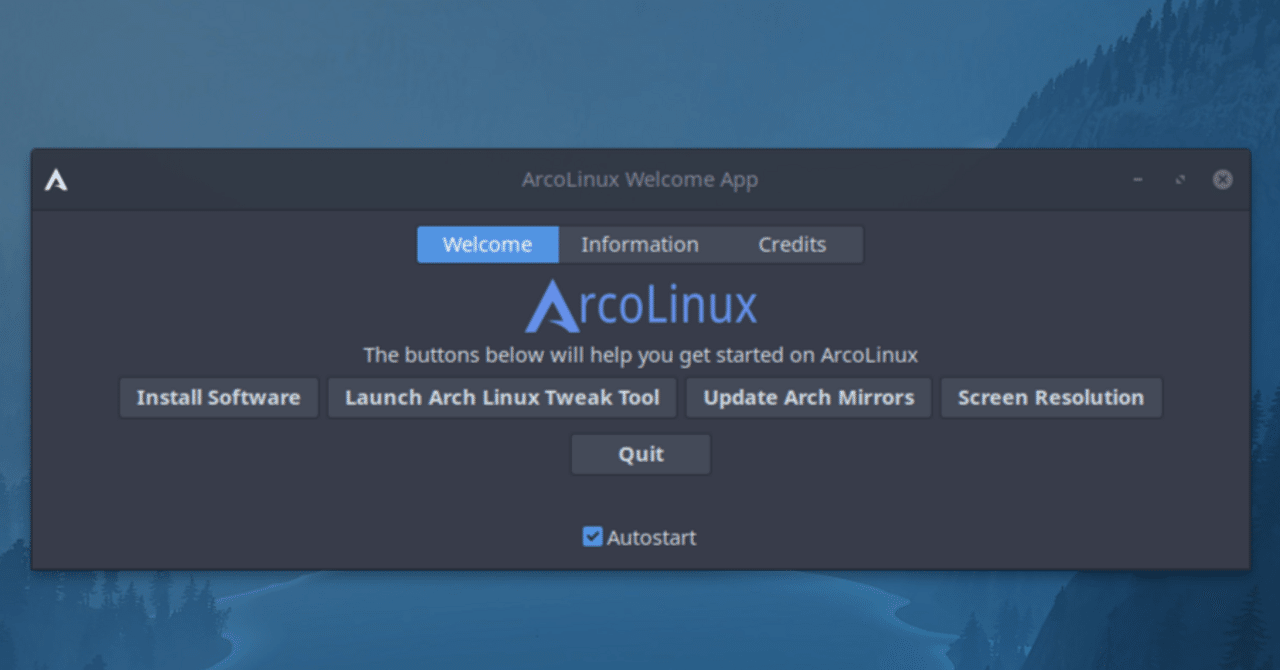Click the Autostart label text

652,537
